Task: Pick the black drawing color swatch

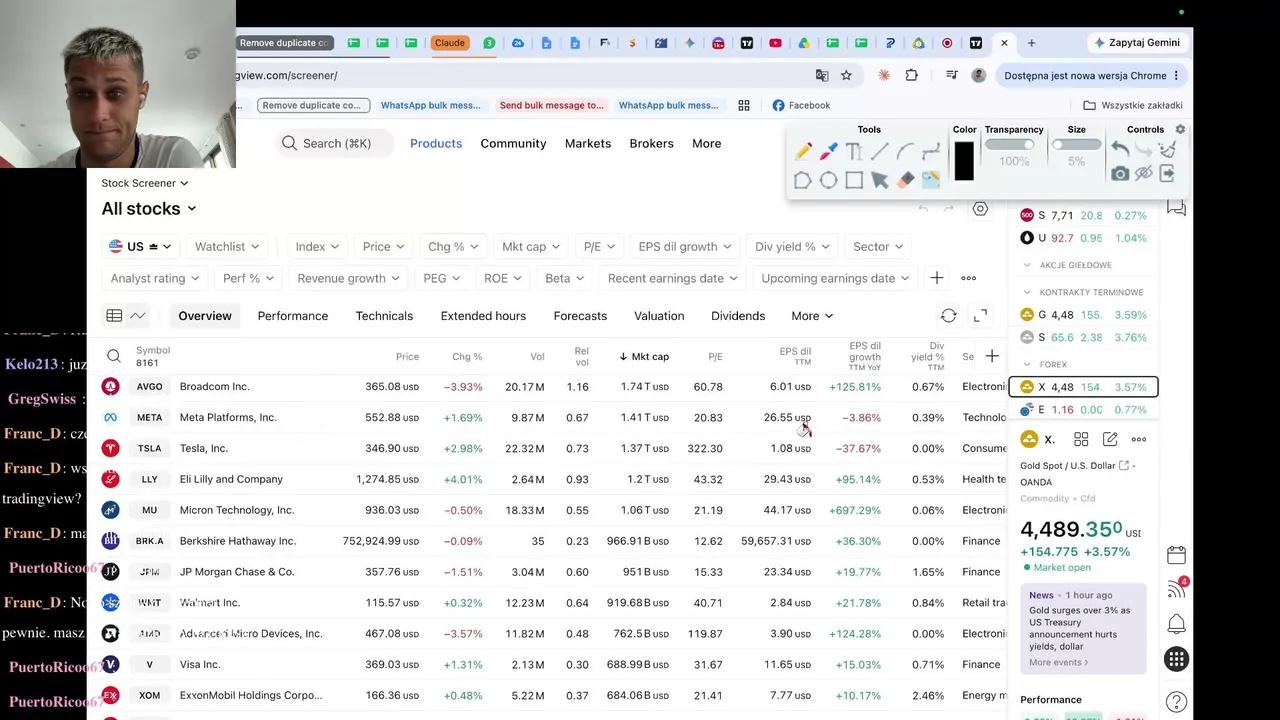Action: pyautogui.click(x=964, y=161)
